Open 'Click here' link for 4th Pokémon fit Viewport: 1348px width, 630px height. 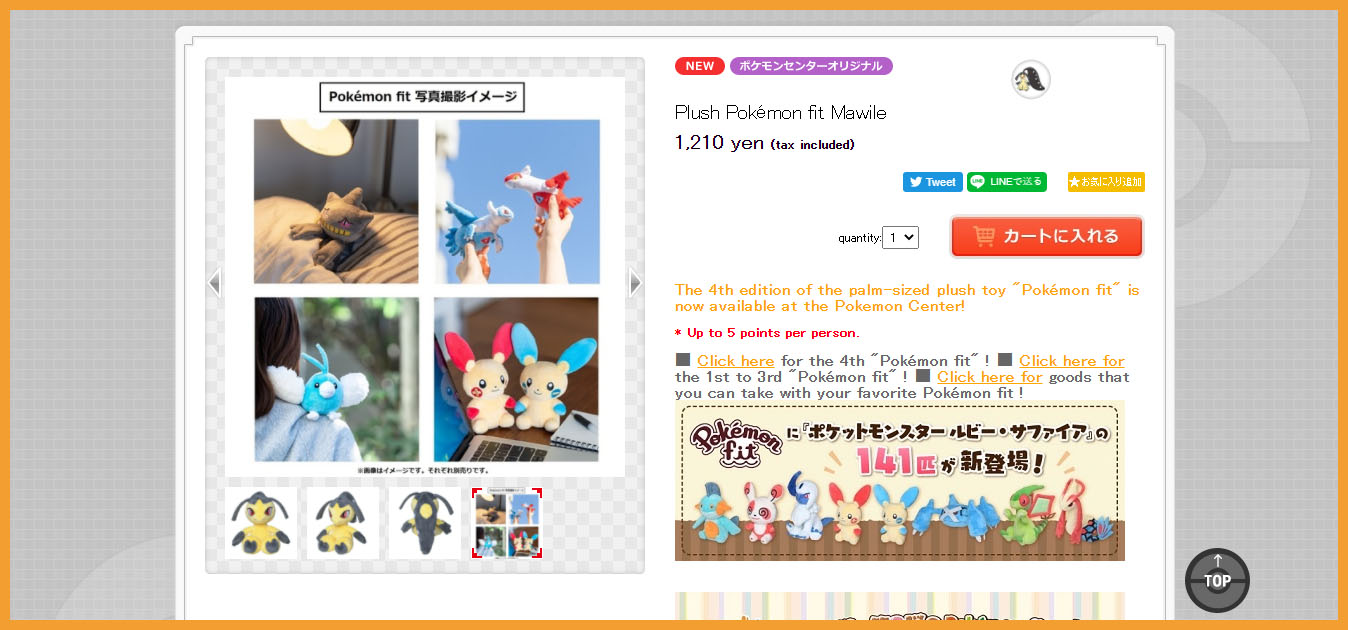click(x=736, y=361)
